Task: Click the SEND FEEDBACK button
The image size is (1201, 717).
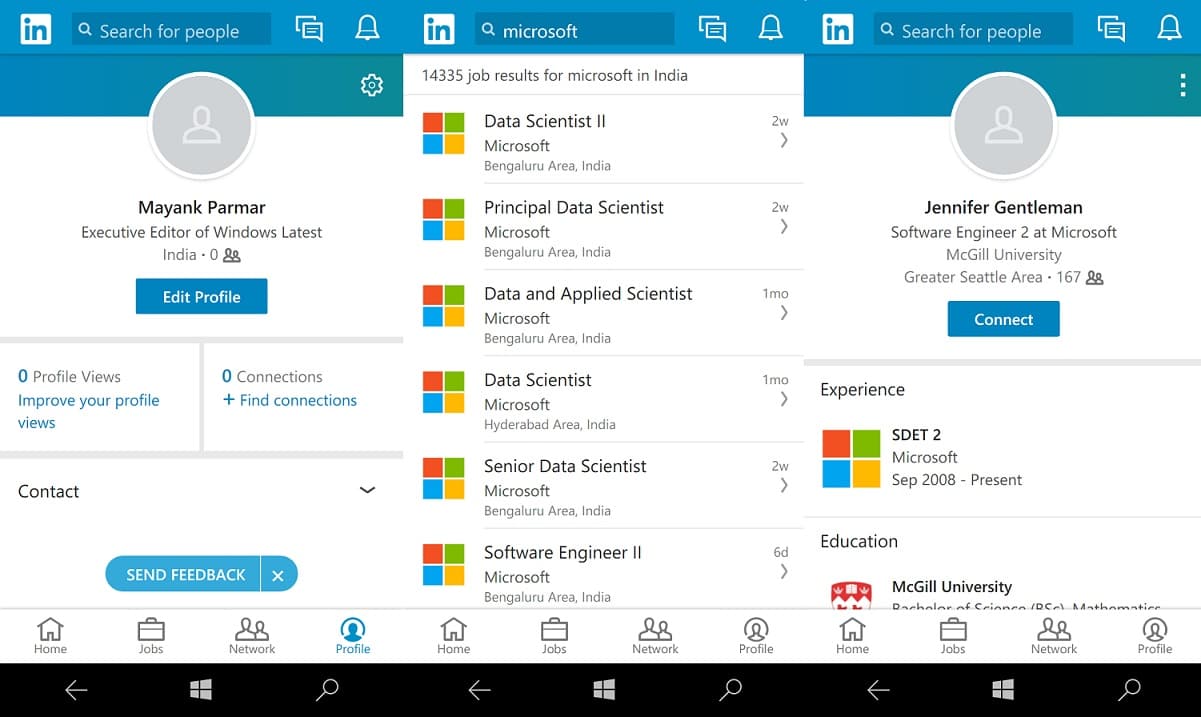Action: pyautogui.click(x=185, y=575)
